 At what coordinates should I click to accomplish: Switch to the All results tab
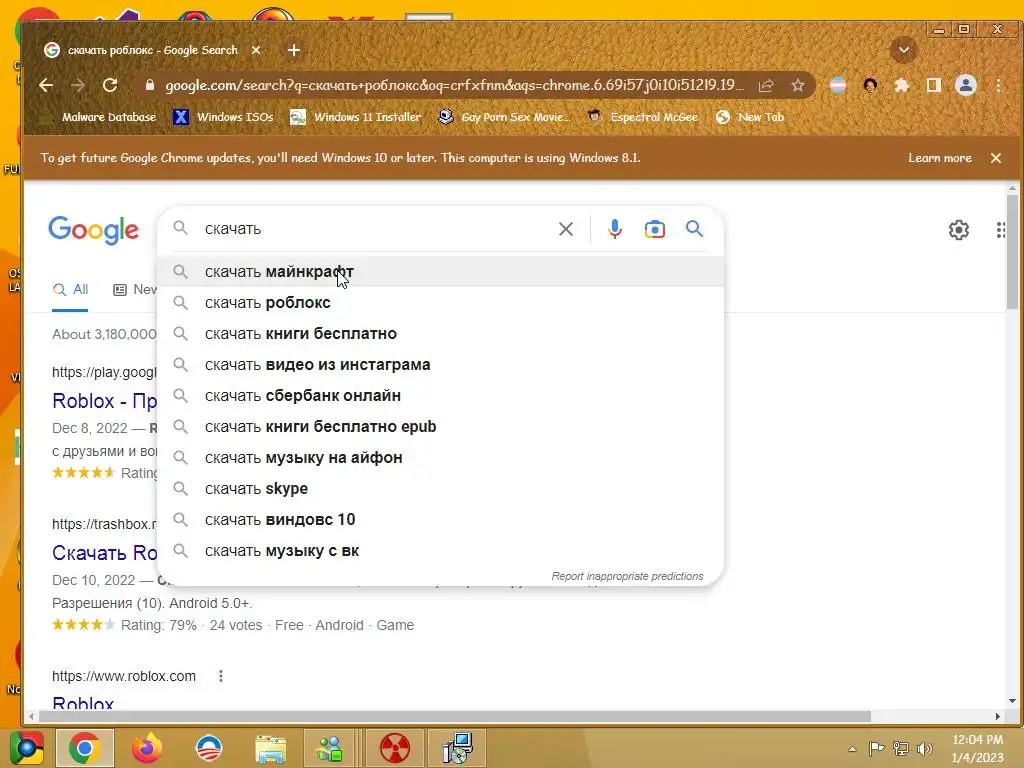(71, 289)
